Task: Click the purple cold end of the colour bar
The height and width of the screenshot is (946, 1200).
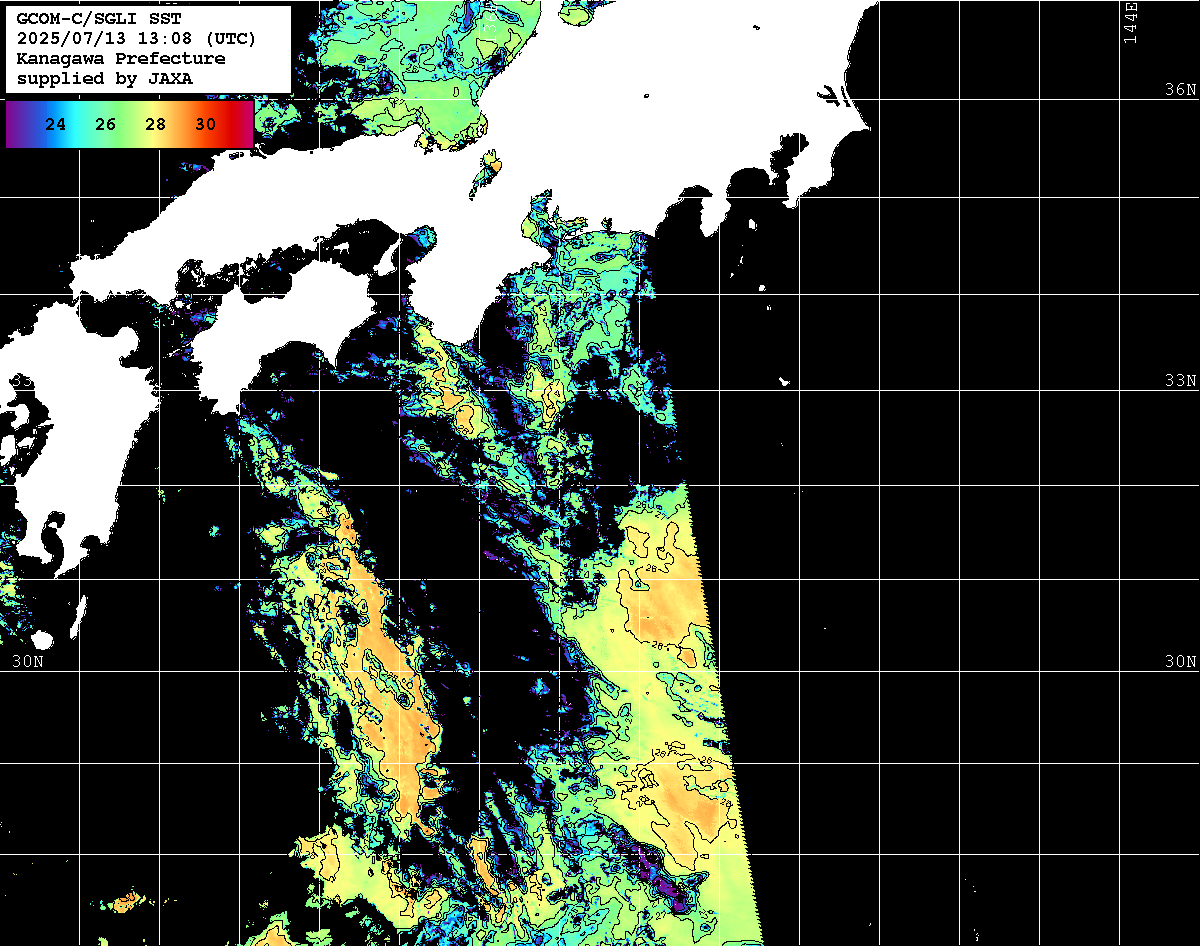Action: tap(17, 125)
